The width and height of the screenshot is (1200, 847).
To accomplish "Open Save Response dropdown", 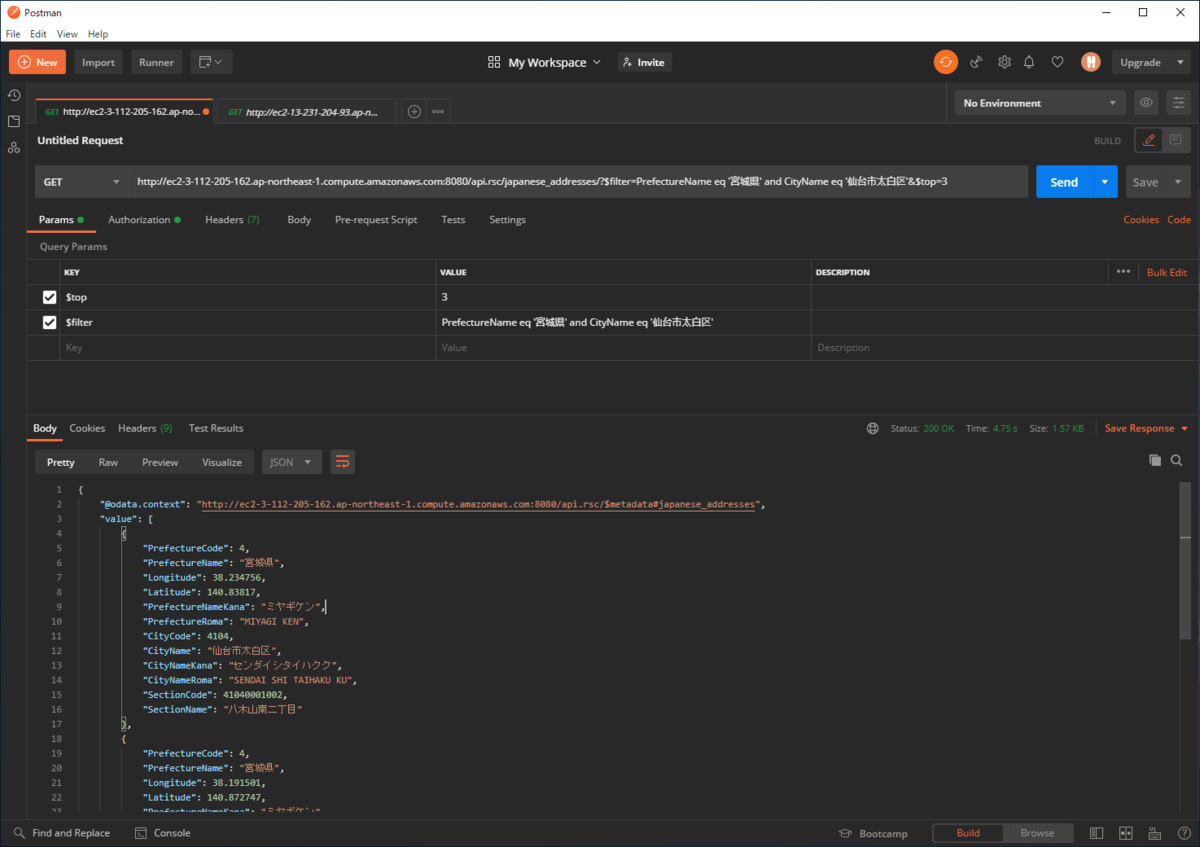I will click(x=1146, y=428).
